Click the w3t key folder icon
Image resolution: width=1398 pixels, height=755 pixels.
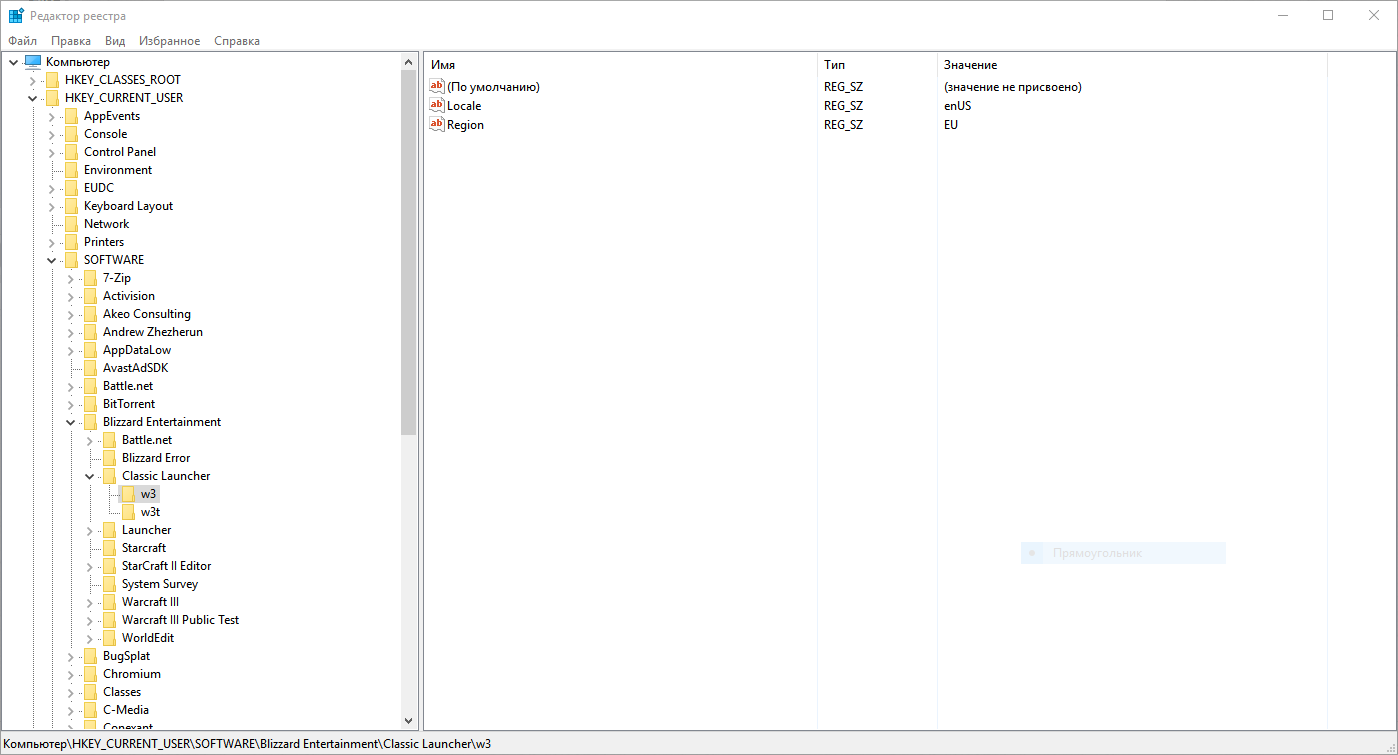128,512
